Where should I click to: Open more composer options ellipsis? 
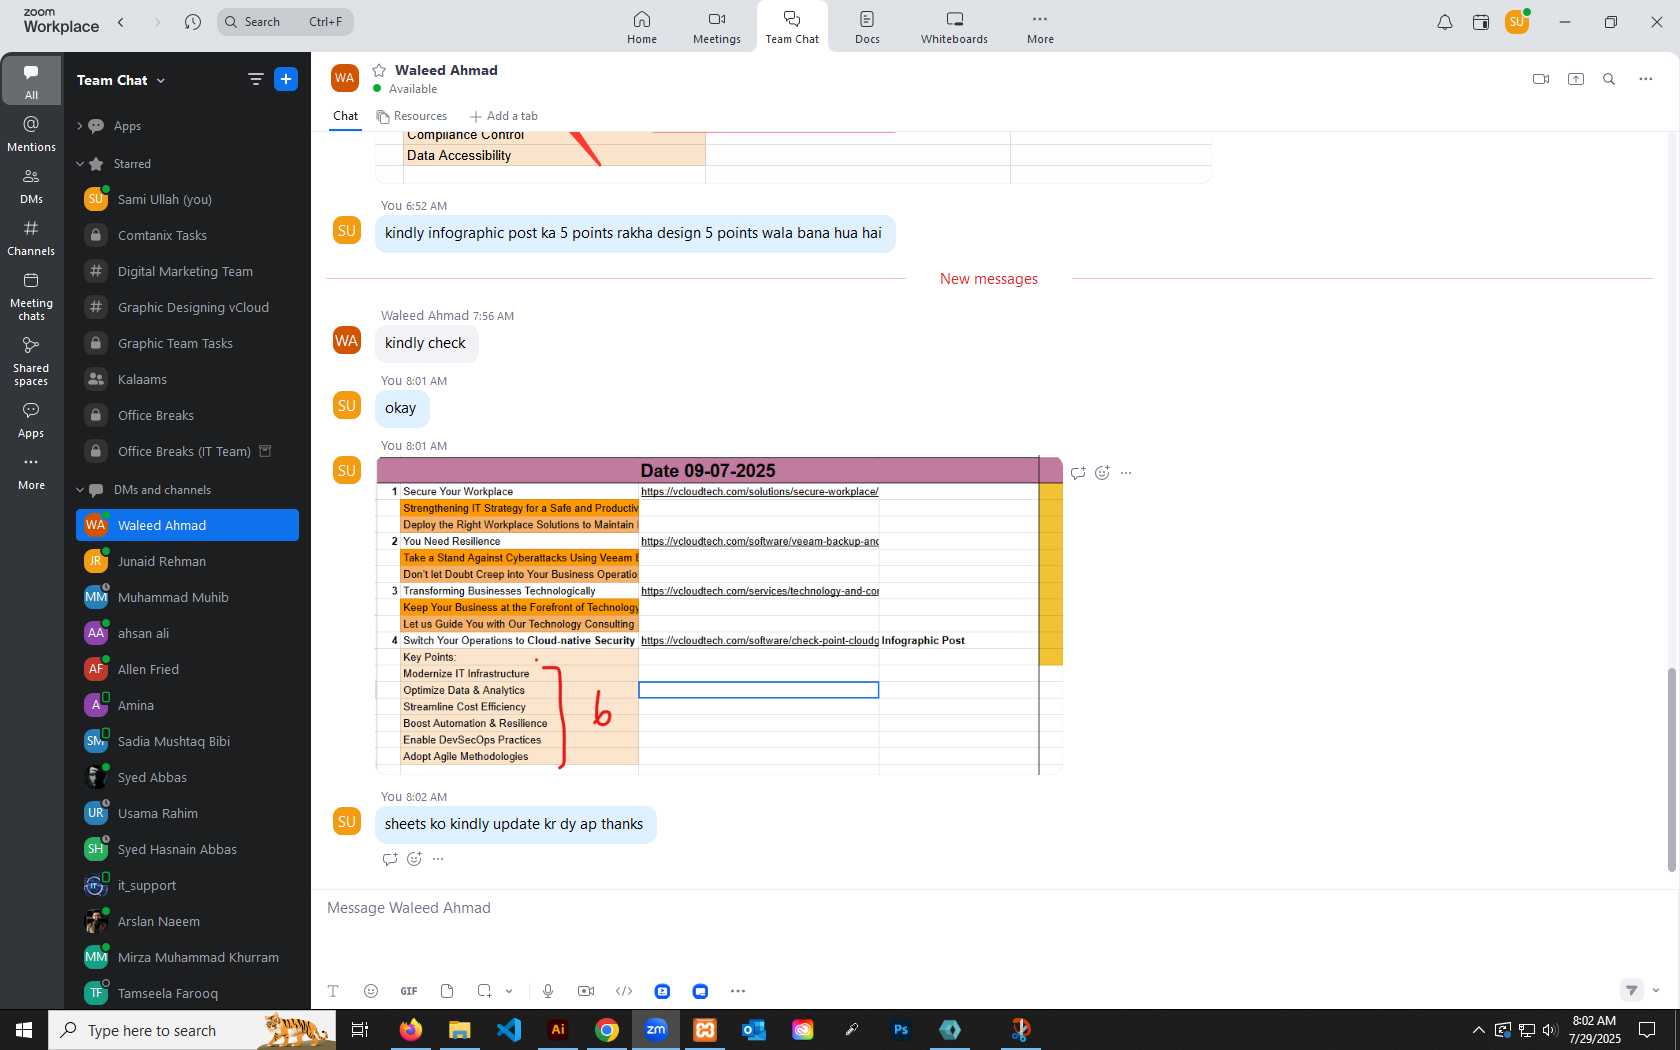point(738,991)
